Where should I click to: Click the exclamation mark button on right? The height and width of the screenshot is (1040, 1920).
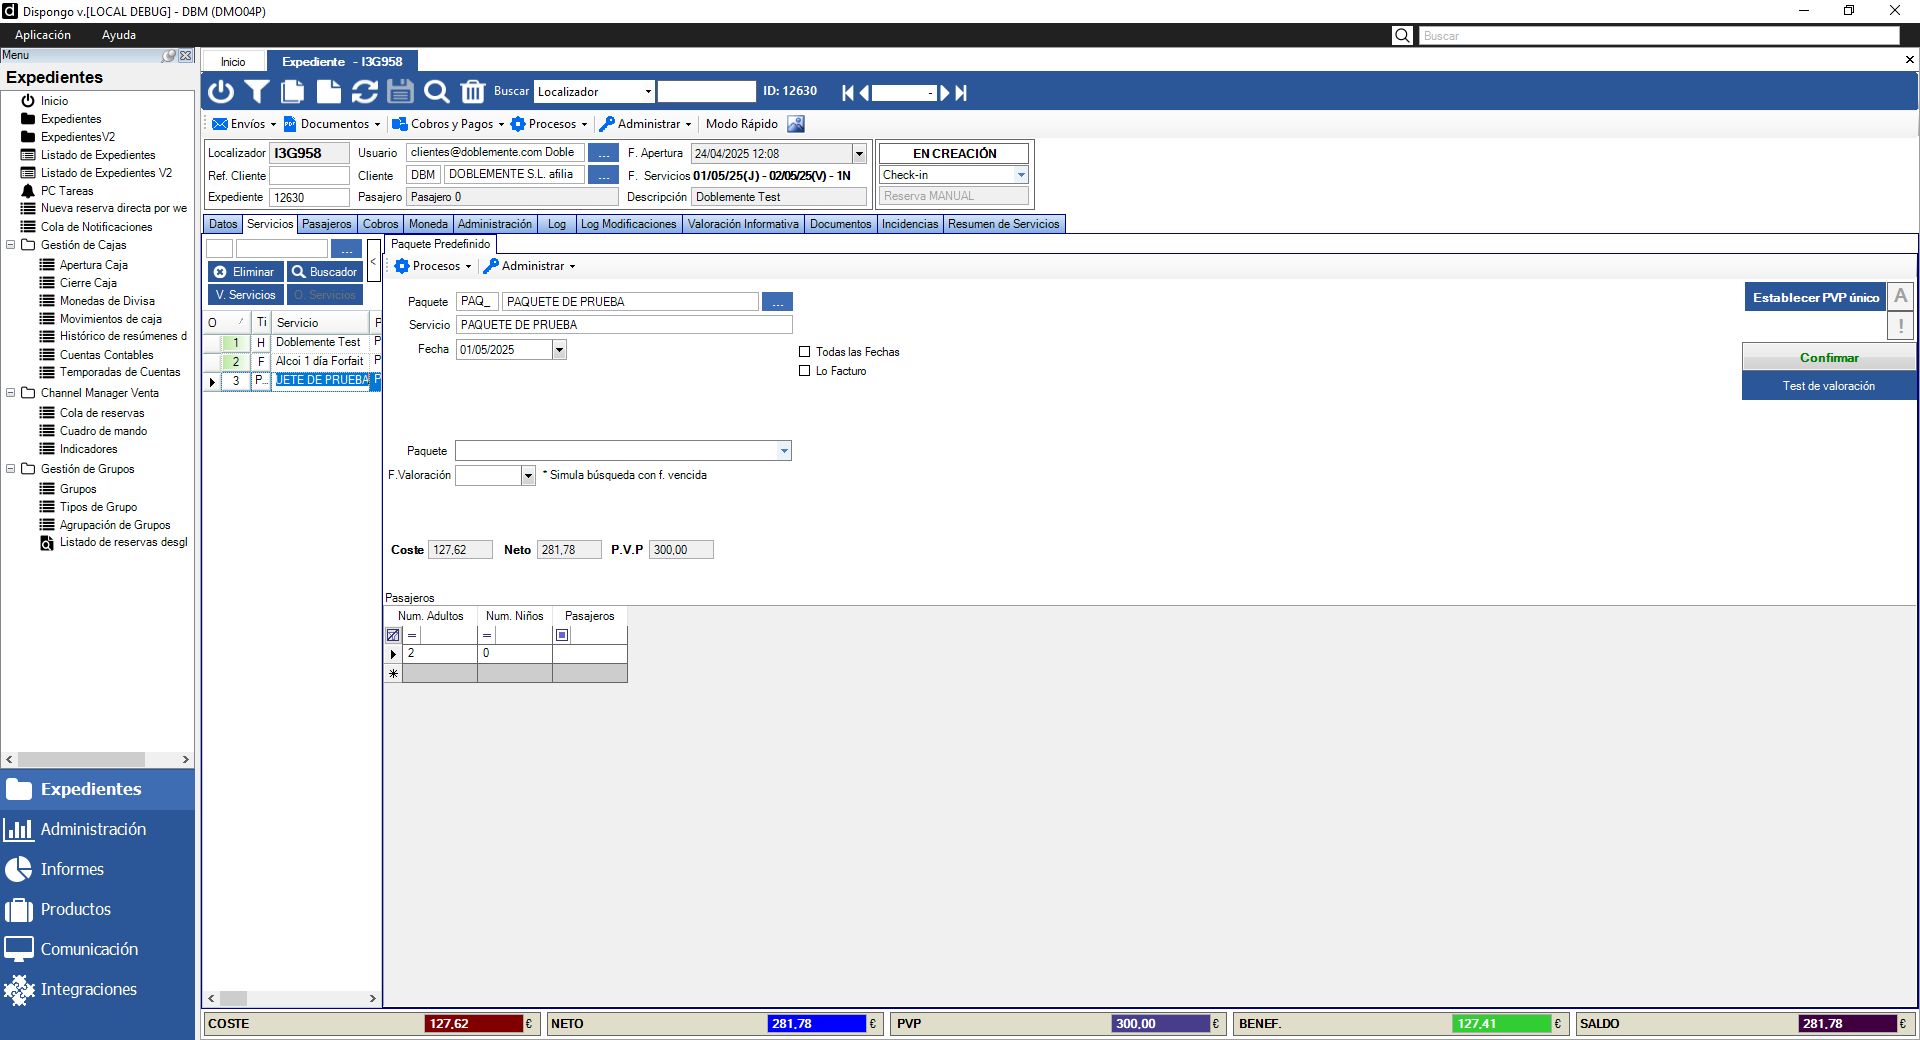(1901, 325)
